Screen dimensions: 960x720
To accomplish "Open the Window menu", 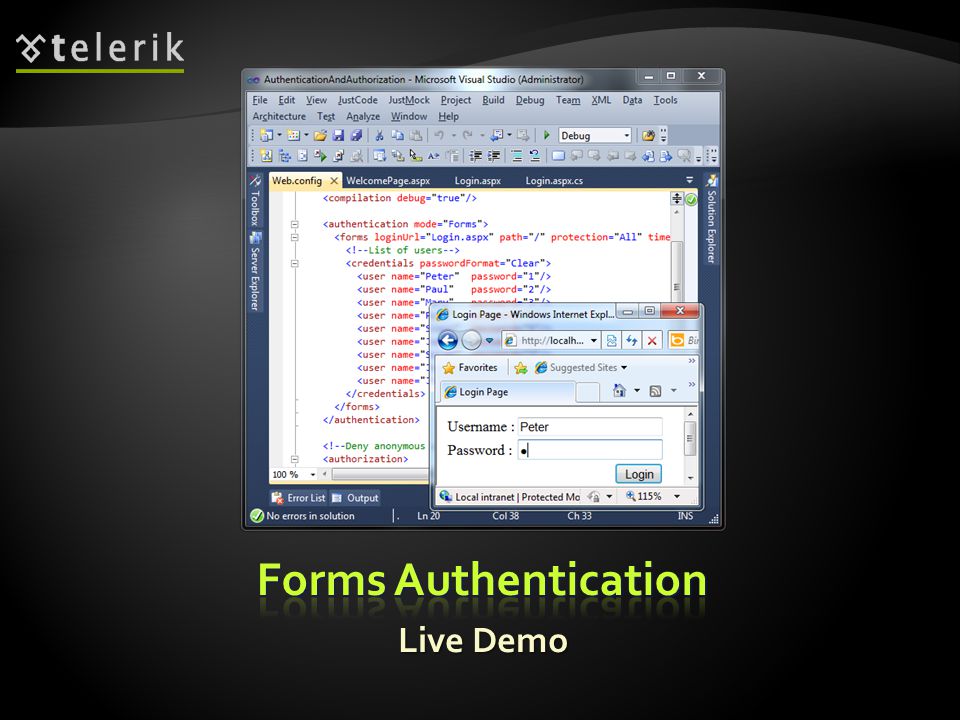I will pyautogui.click(x=408, y=116).
